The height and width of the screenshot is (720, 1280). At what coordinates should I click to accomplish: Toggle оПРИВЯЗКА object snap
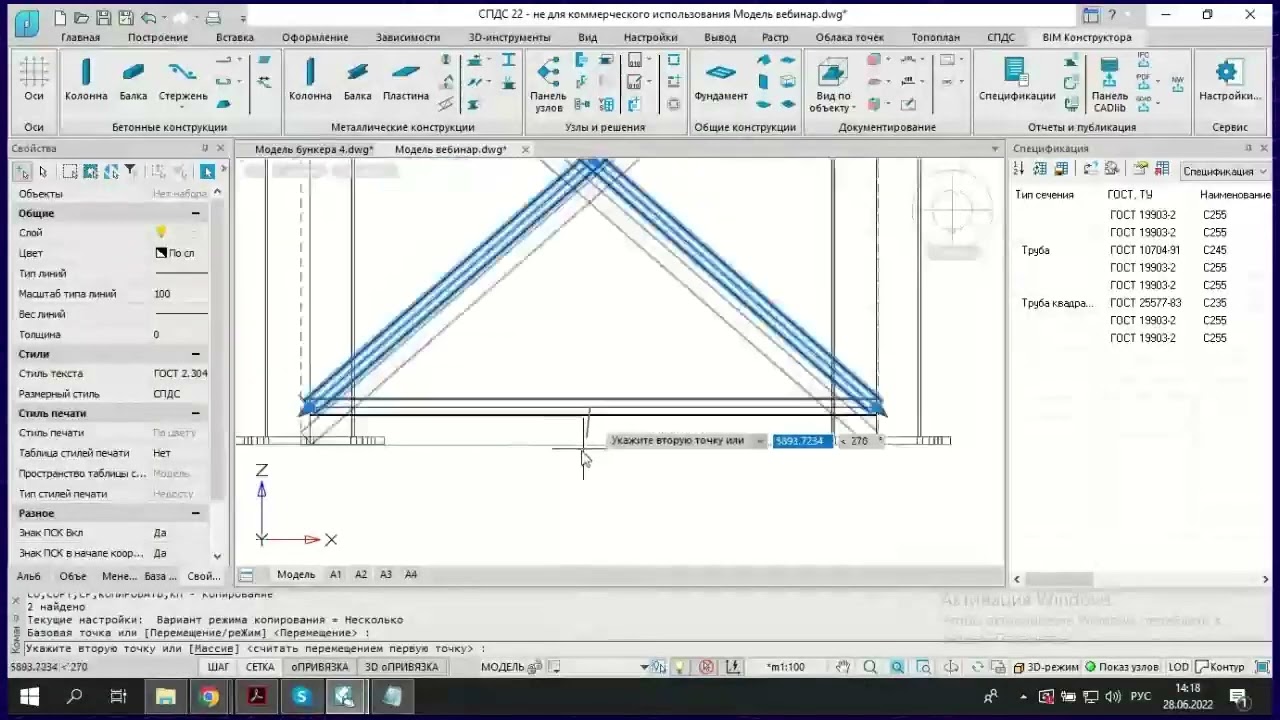(320, 667)
